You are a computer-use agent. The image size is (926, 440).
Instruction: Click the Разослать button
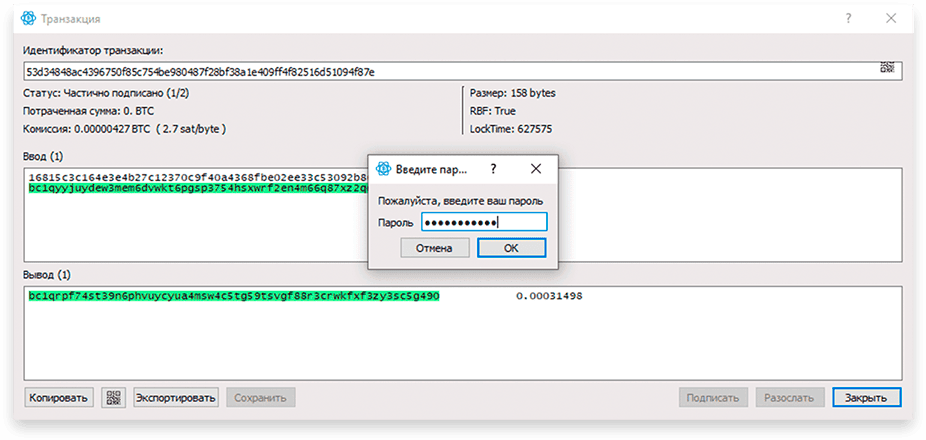pos(790,397)
